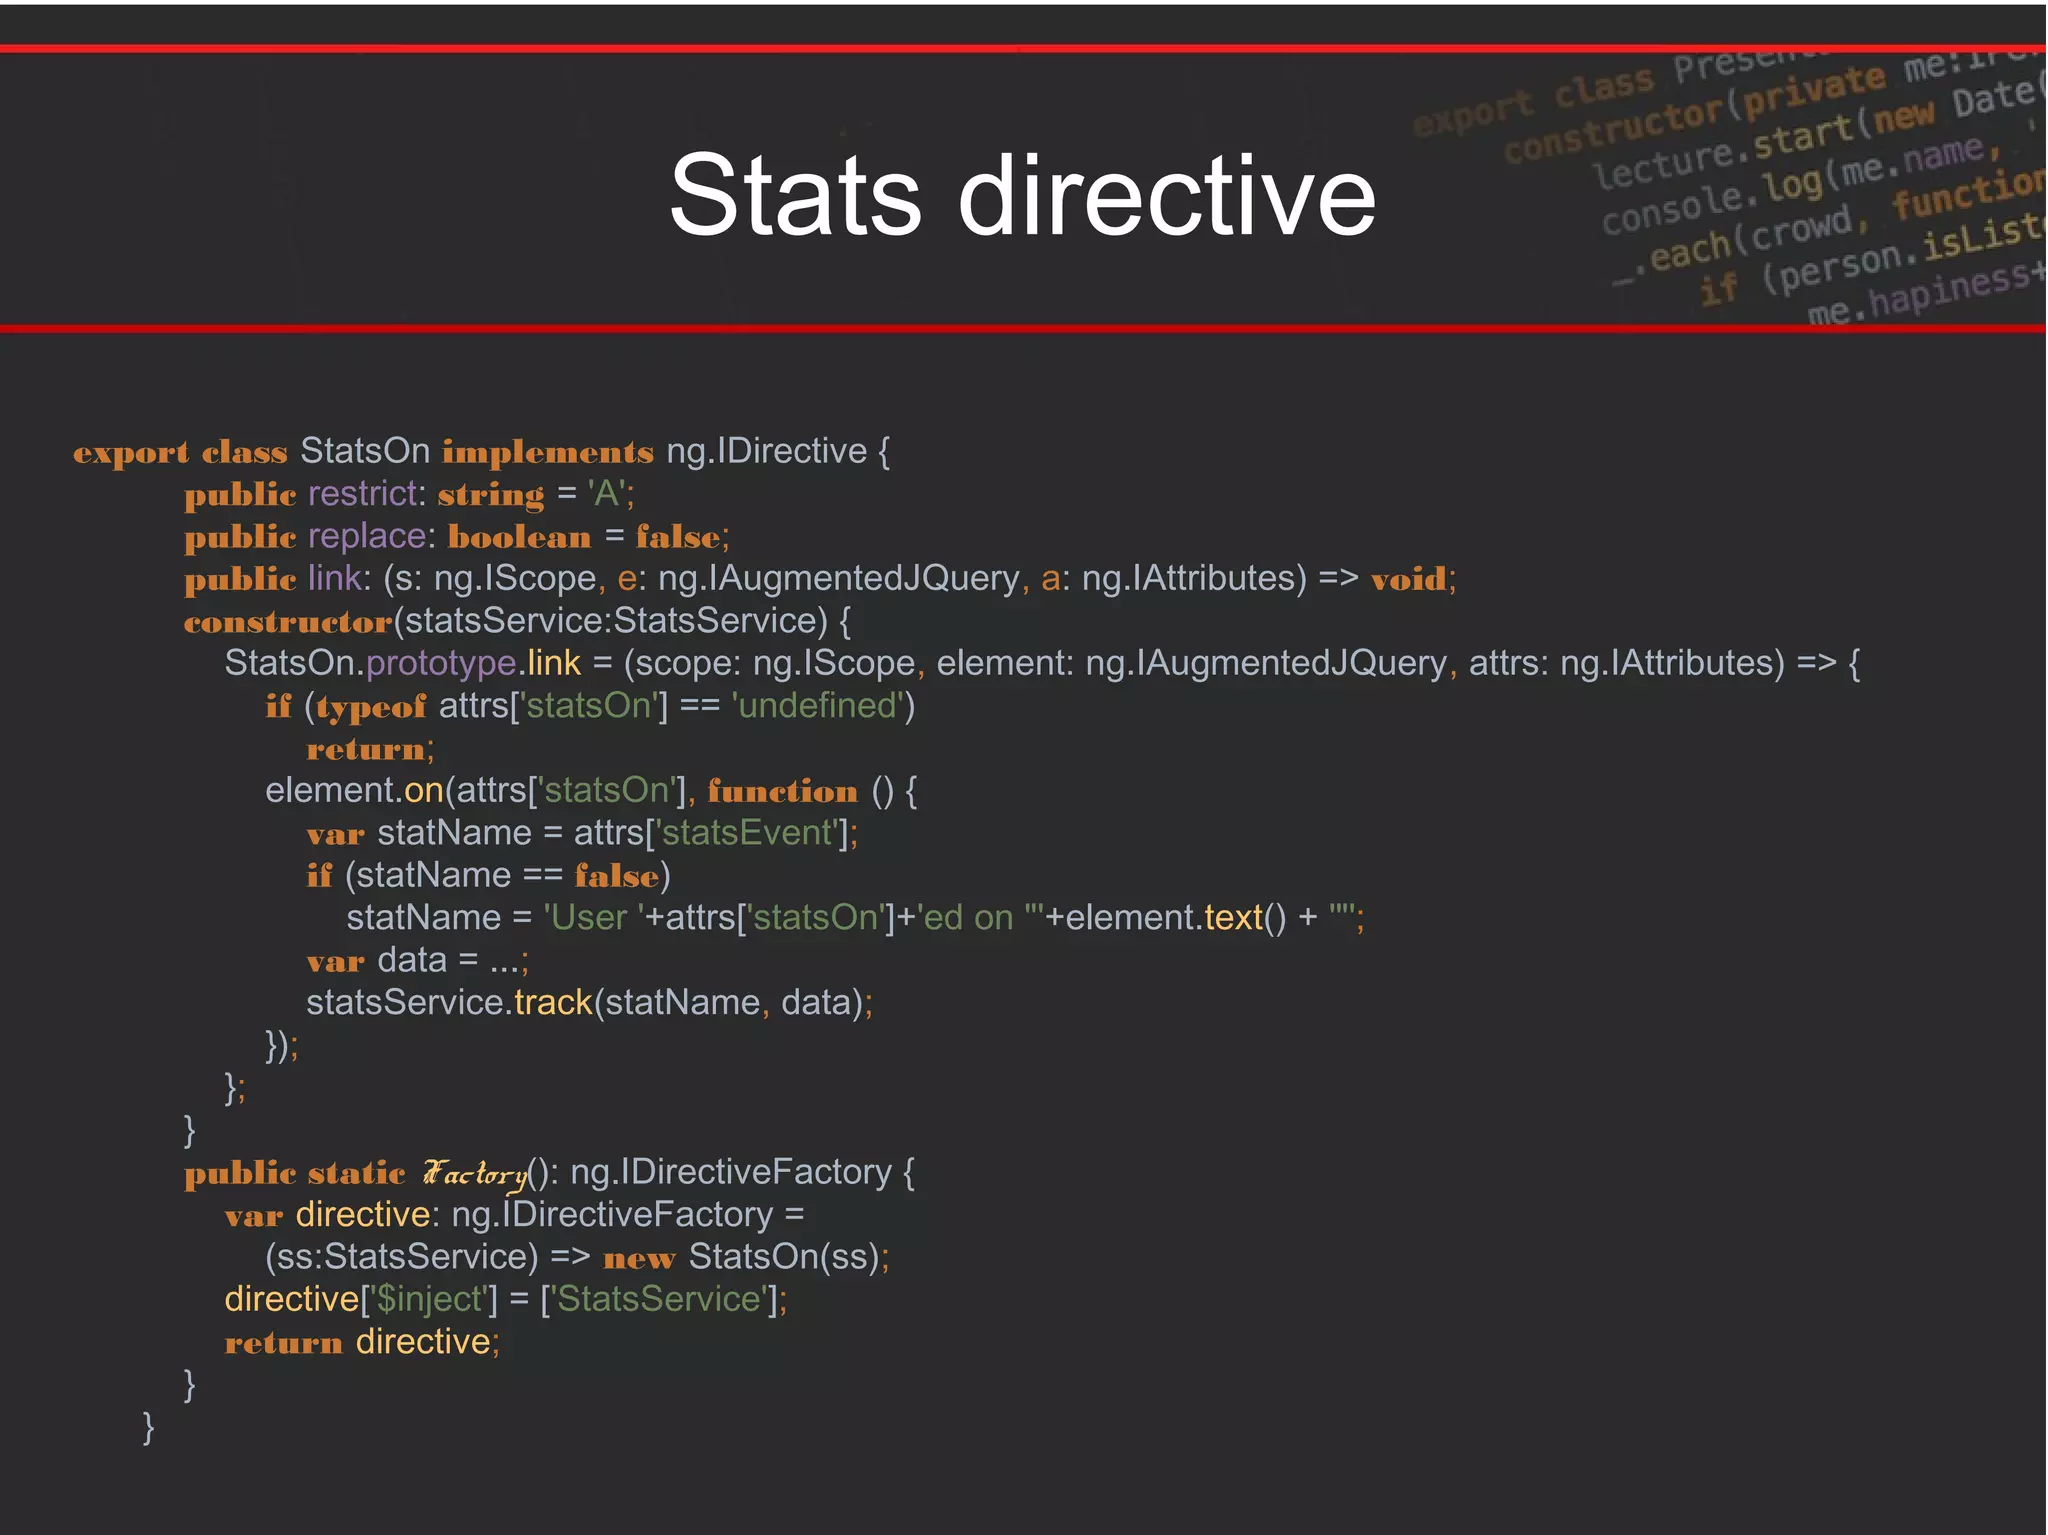Click the 'return directive' statement
The image size is (2048, 1535).
(x=361, y=1342)
